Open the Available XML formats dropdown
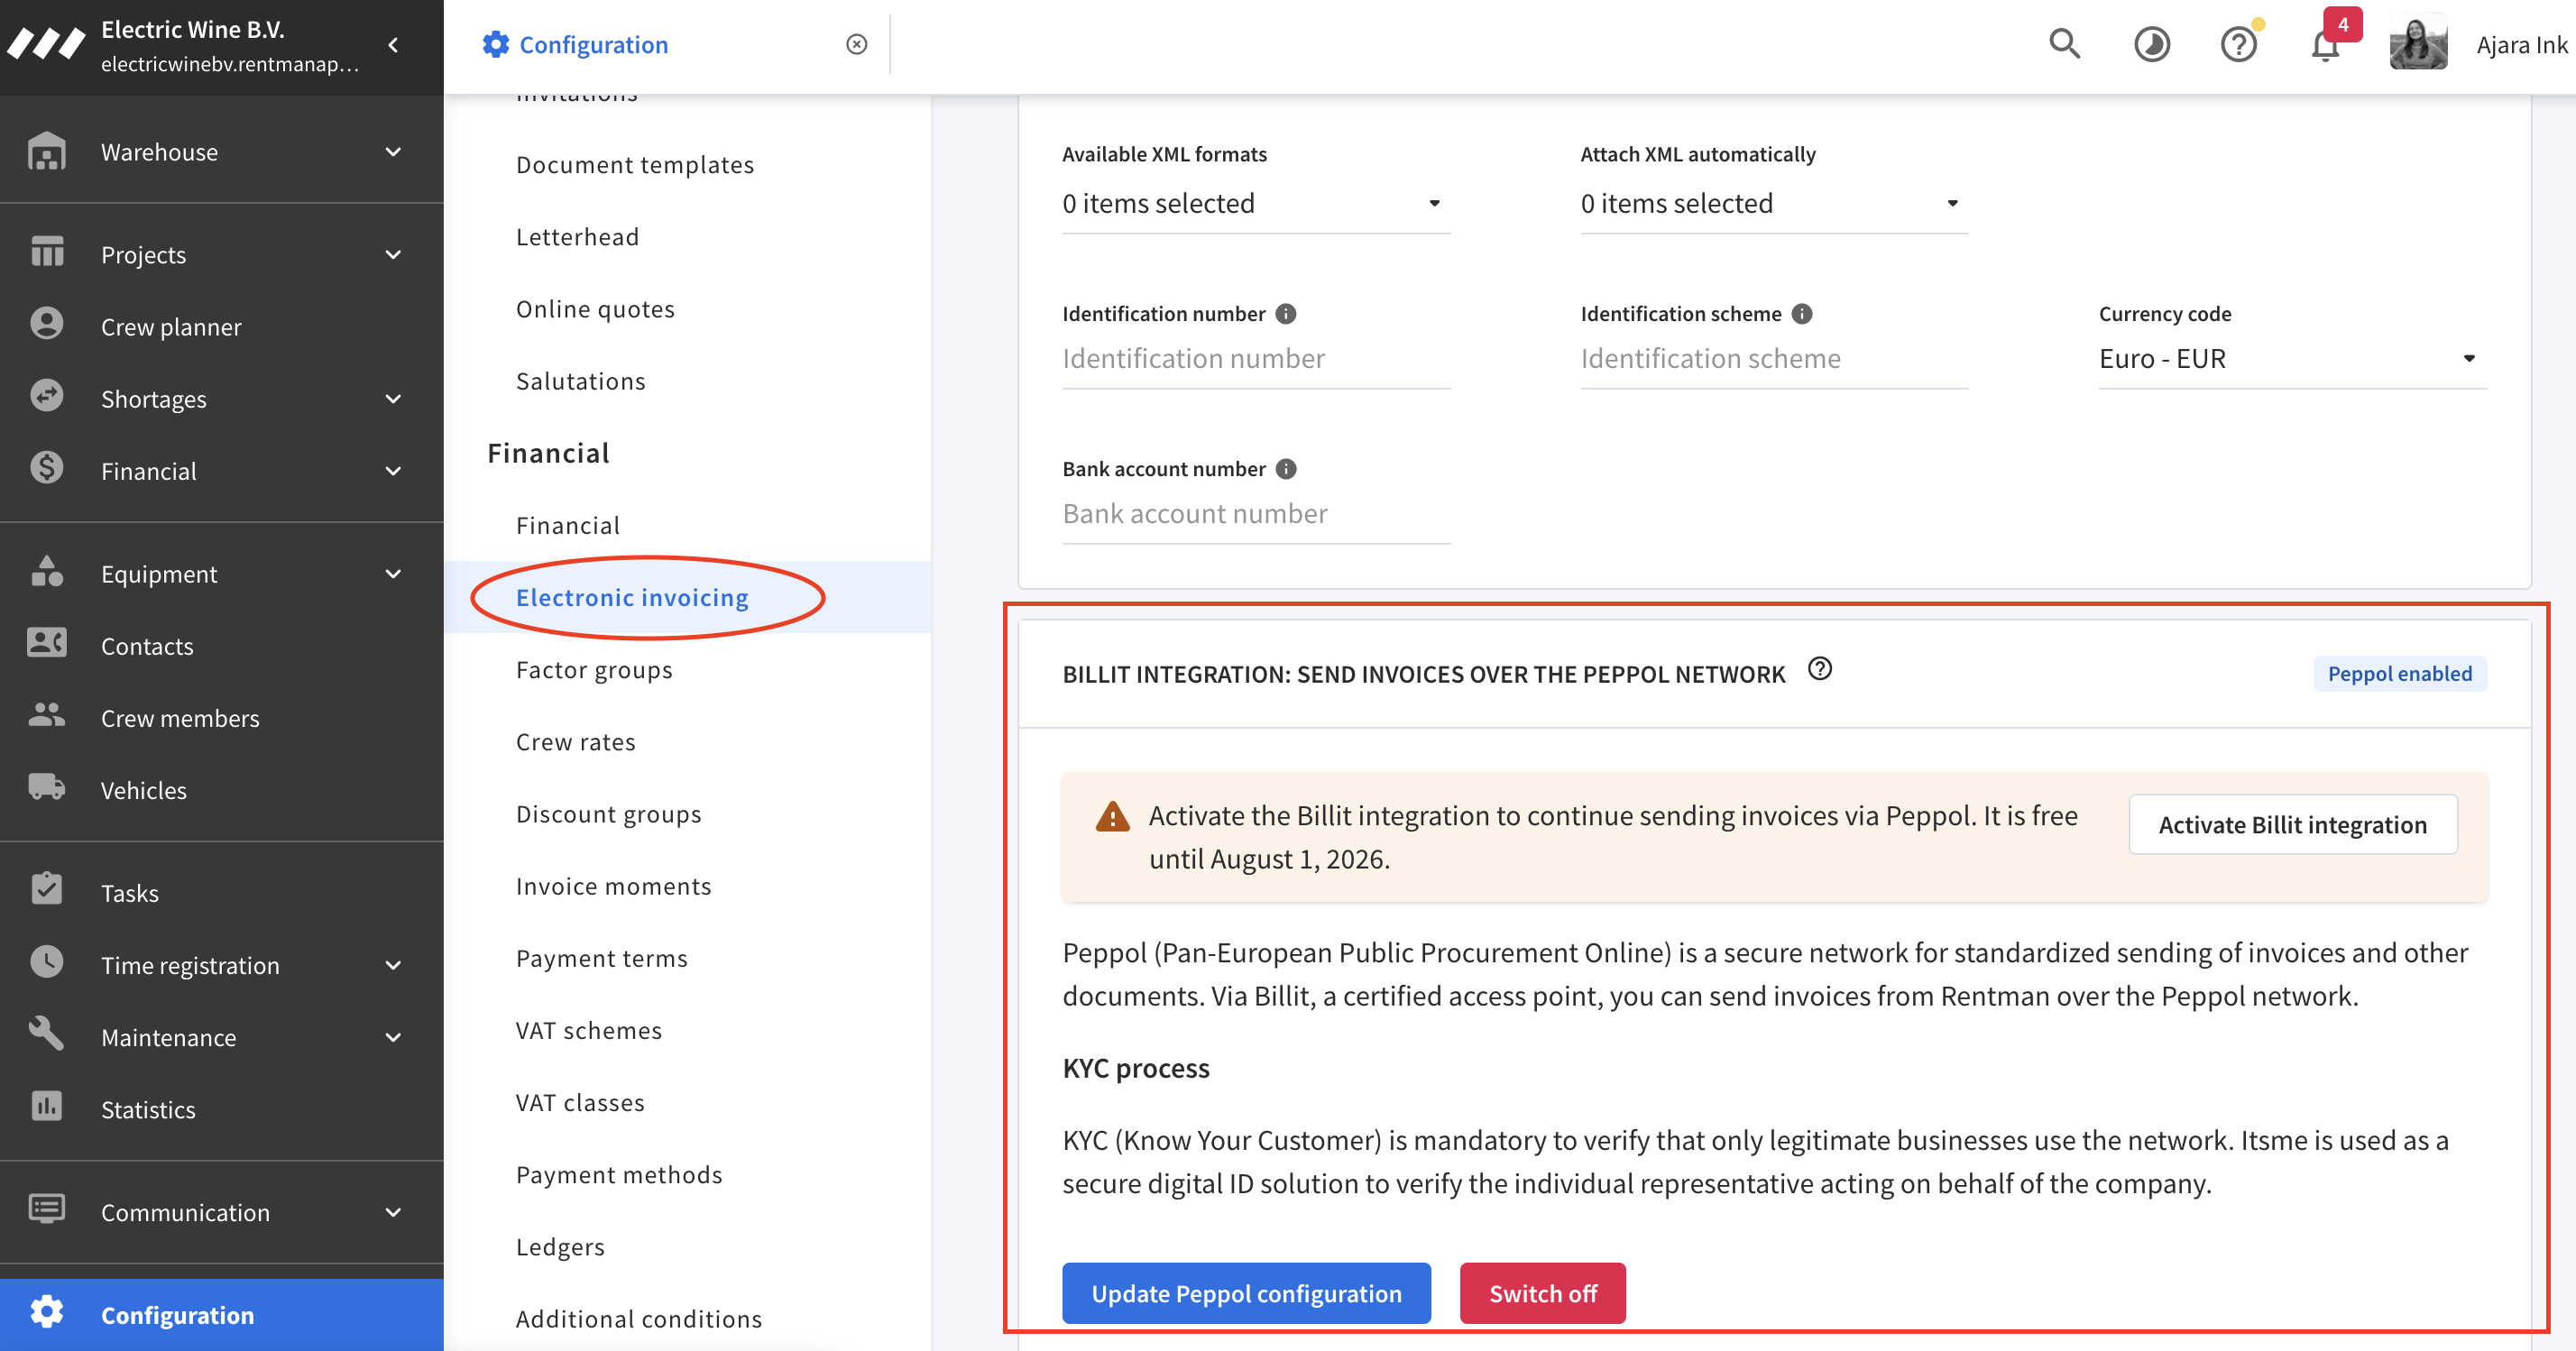 coord(1256,204)
